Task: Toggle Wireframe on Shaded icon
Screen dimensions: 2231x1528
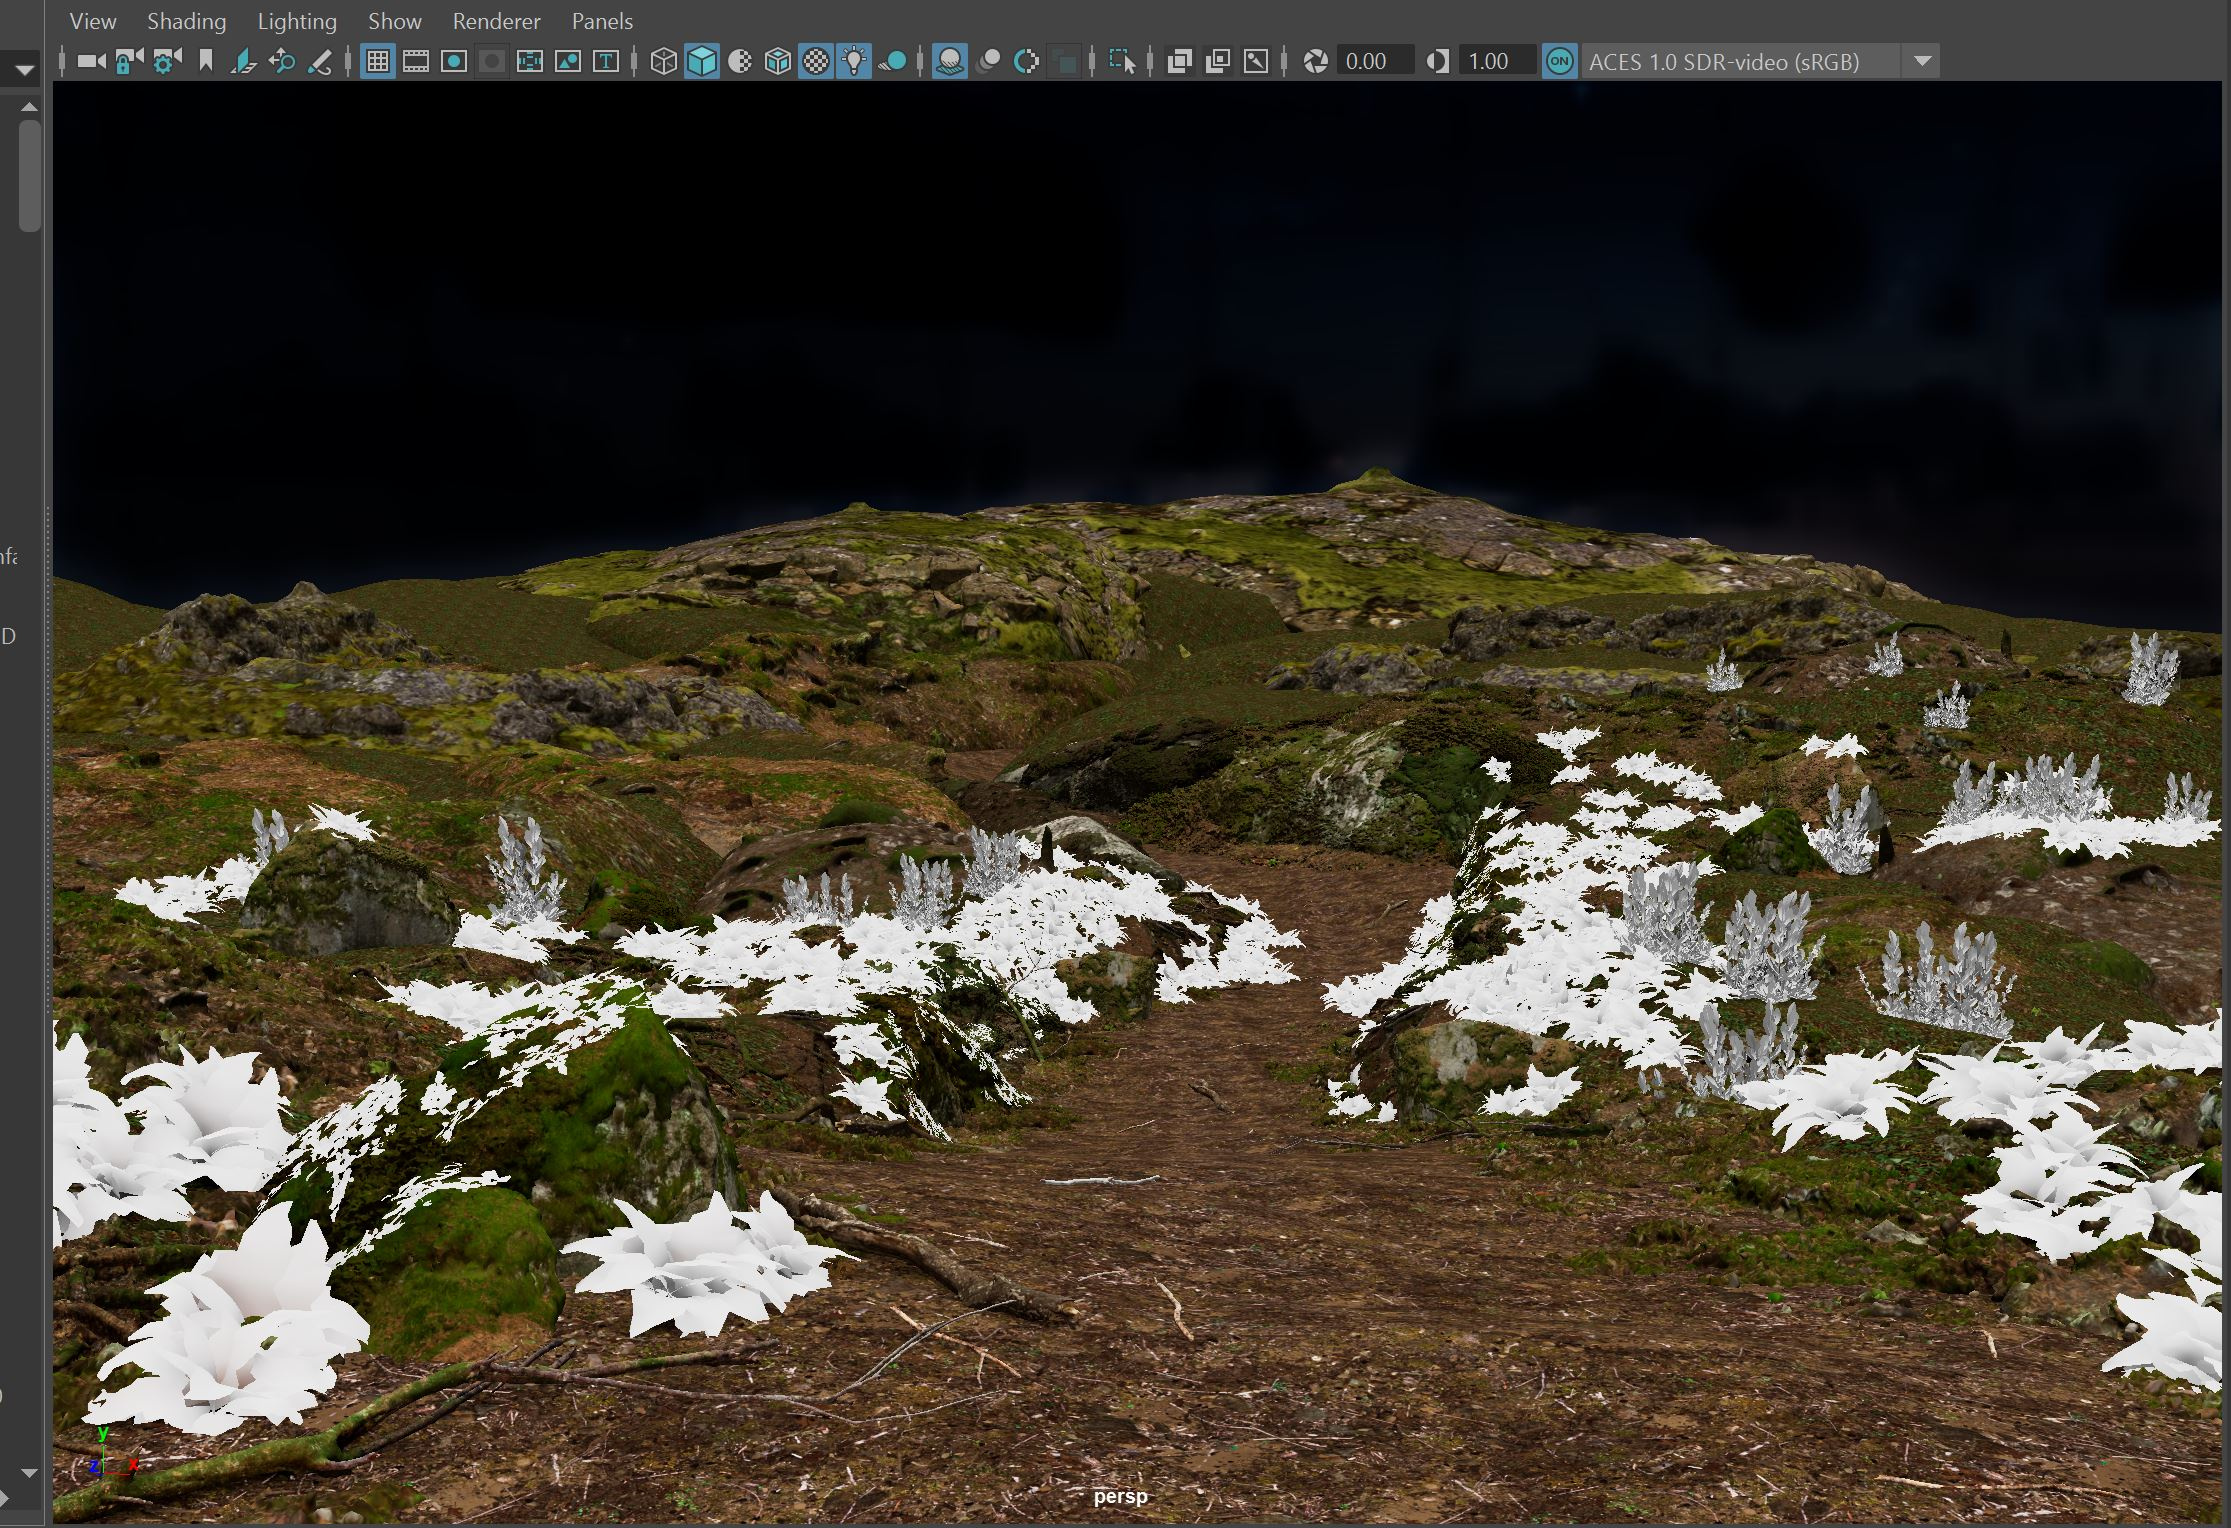Action: (x=777, y=62)
